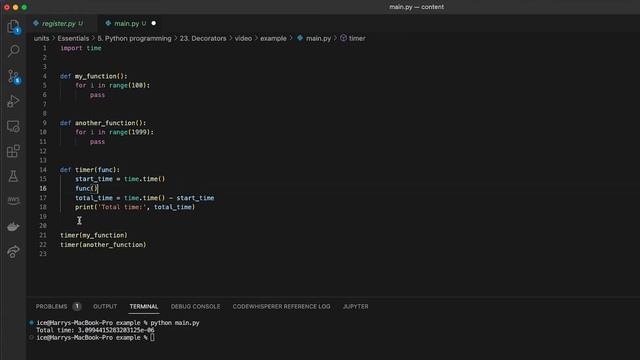Open the Testing flask view
The image size is (640, 360).
coord(13,176)
